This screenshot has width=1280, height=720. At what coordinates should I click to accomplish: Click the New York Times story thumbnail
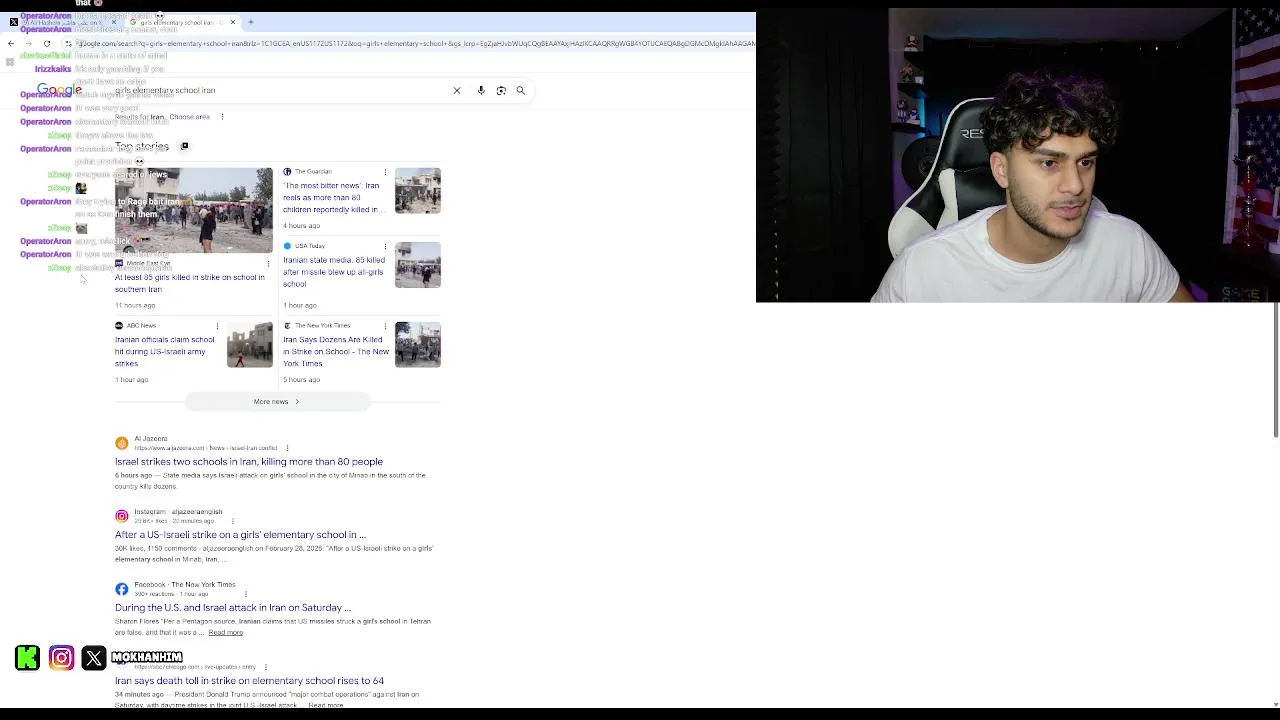[418, 345]
